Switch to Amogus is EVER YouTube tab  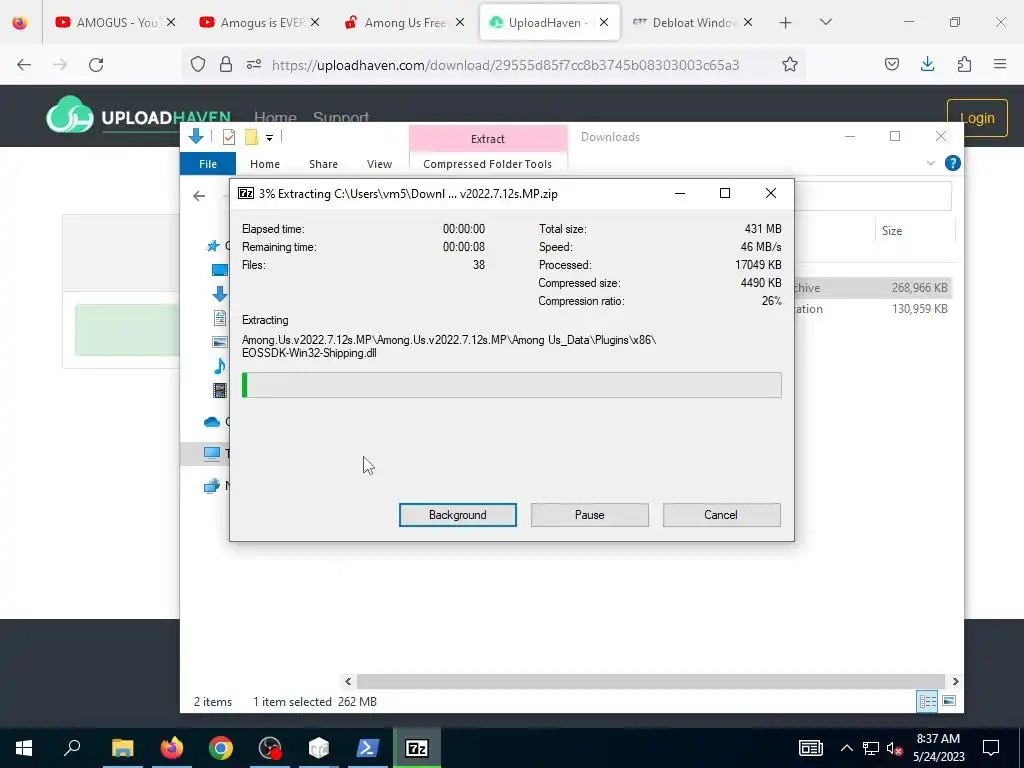click(x=260, y=22)
